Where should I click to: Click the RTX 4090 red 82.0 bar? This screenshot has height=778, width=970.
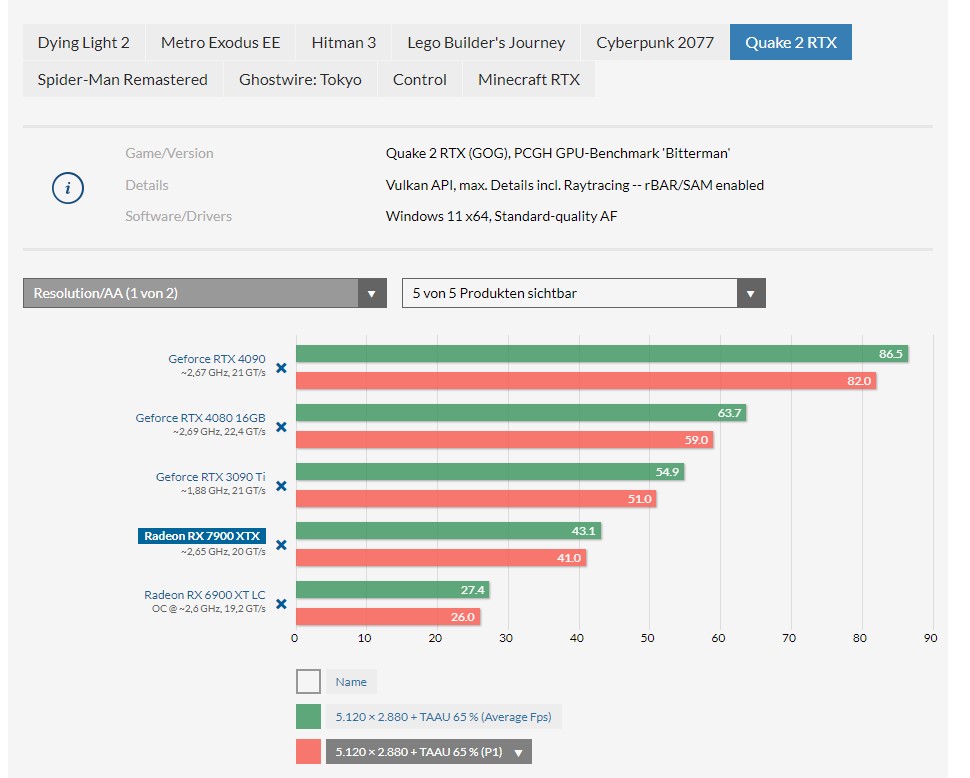point(586,380)
